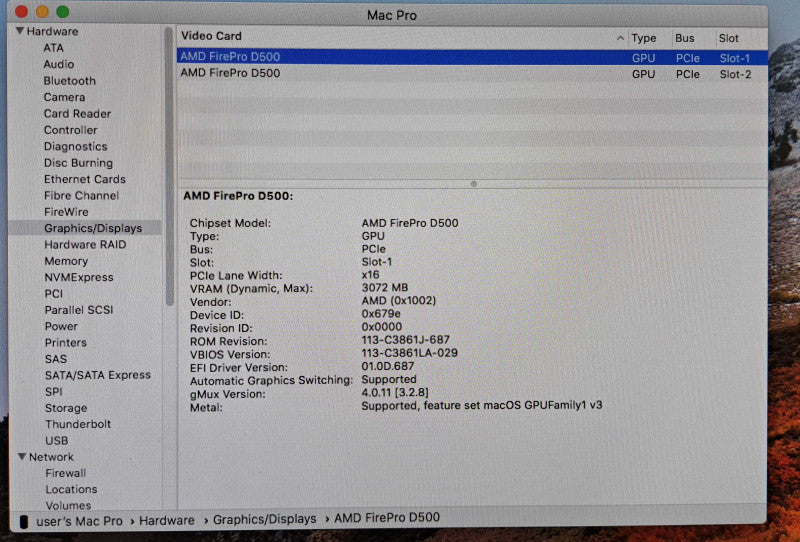
Task: Click the gMux Version value 4.0.11 [3.2.8]
Action: point(395,392)
